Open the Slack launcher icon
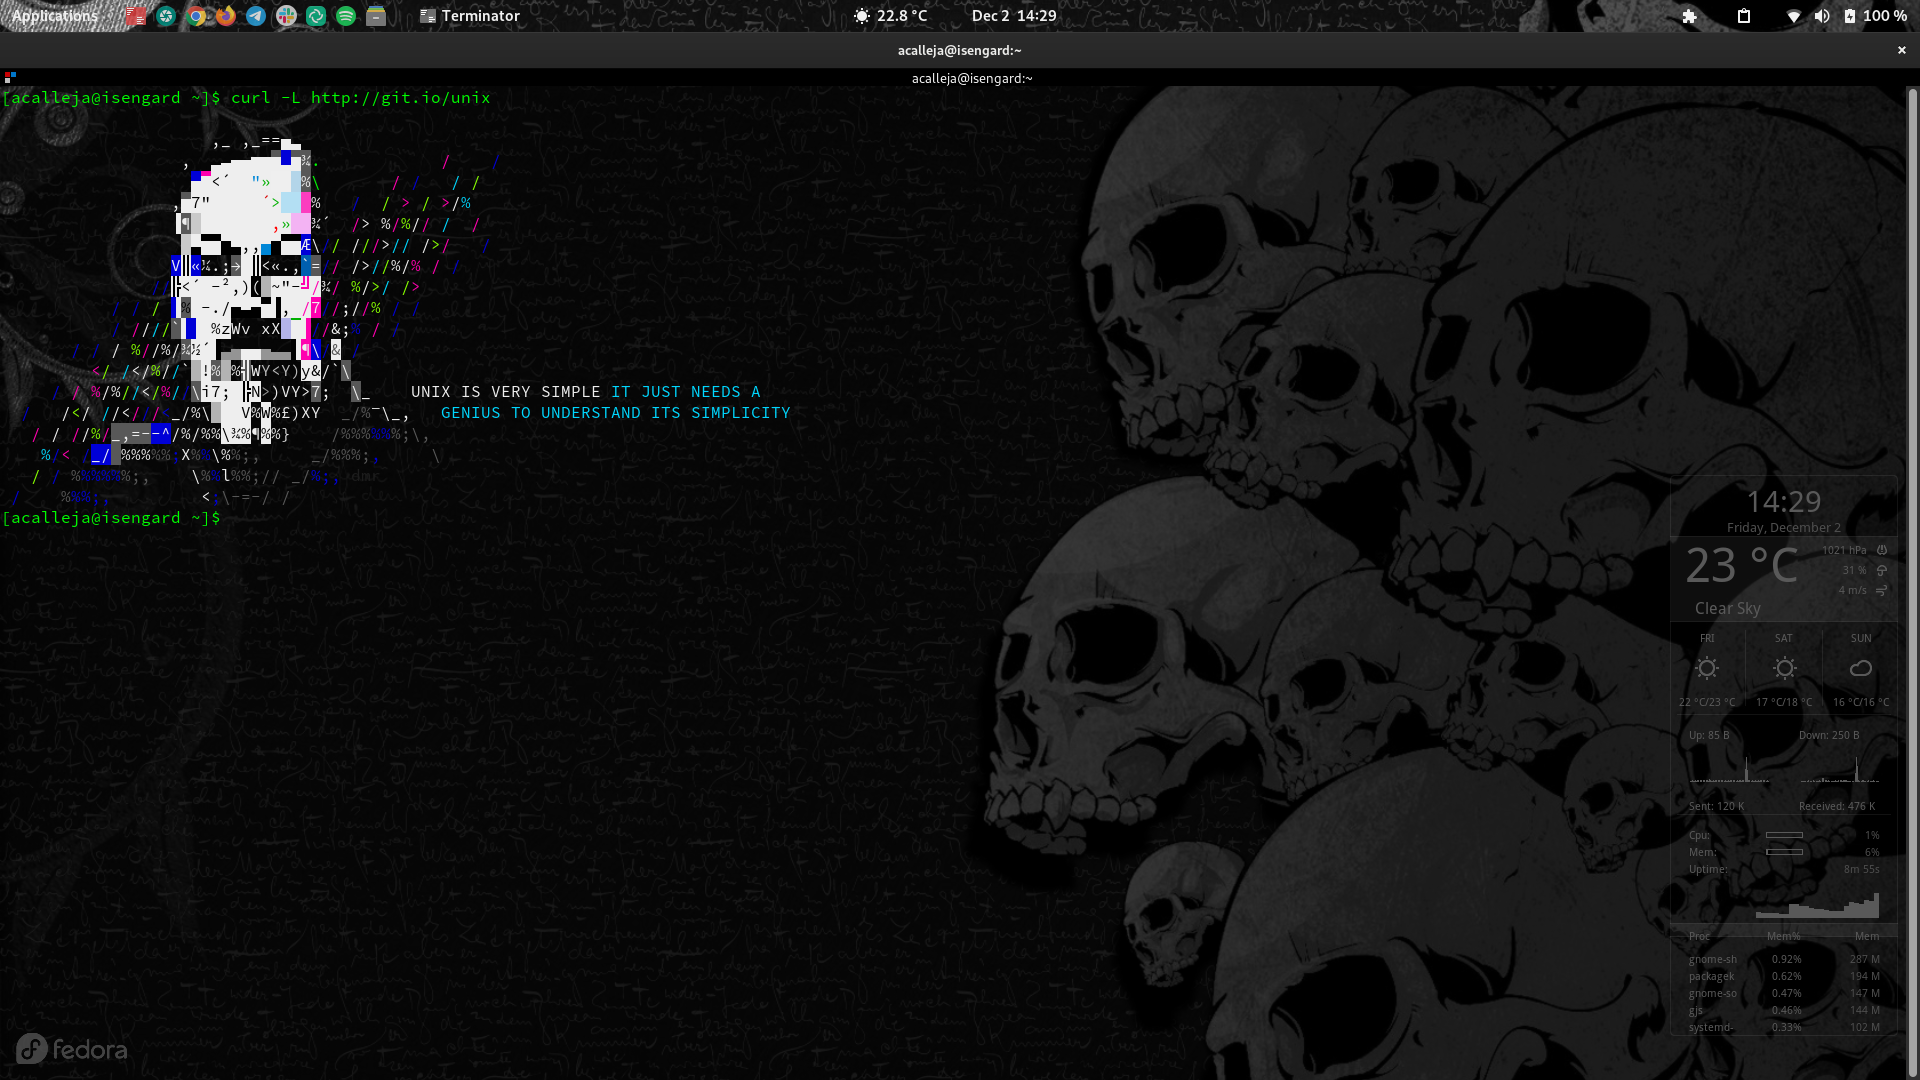 (286, 16)
